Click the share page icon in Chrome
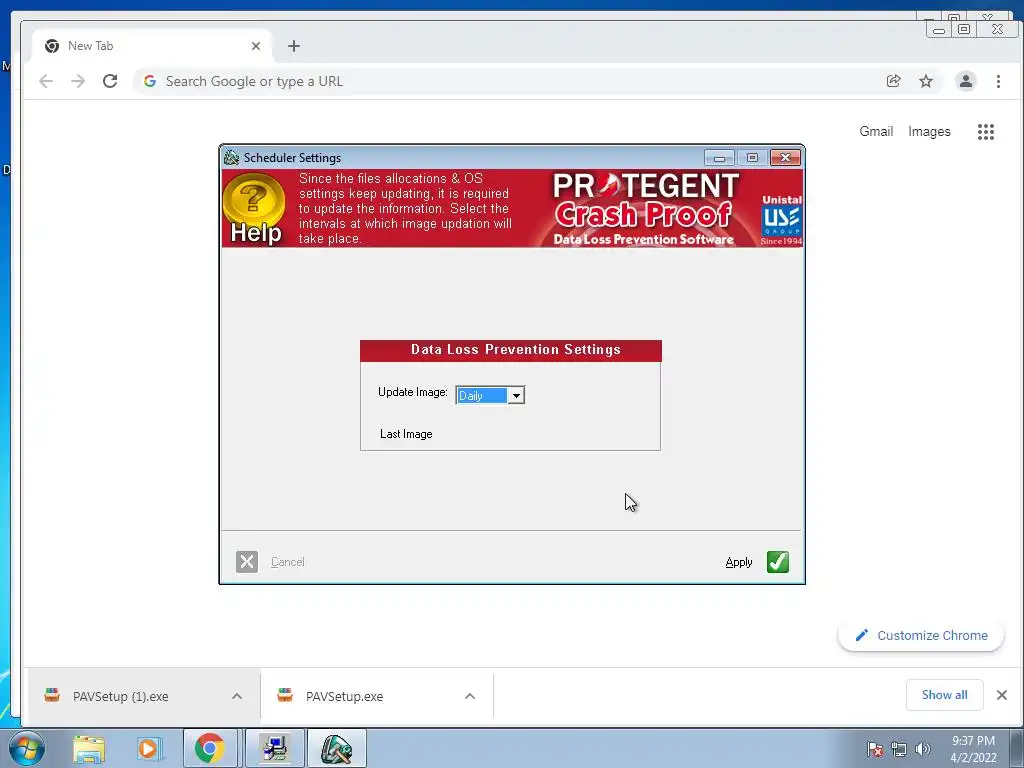Screen dimensions: 1024x768 point(893,81)
